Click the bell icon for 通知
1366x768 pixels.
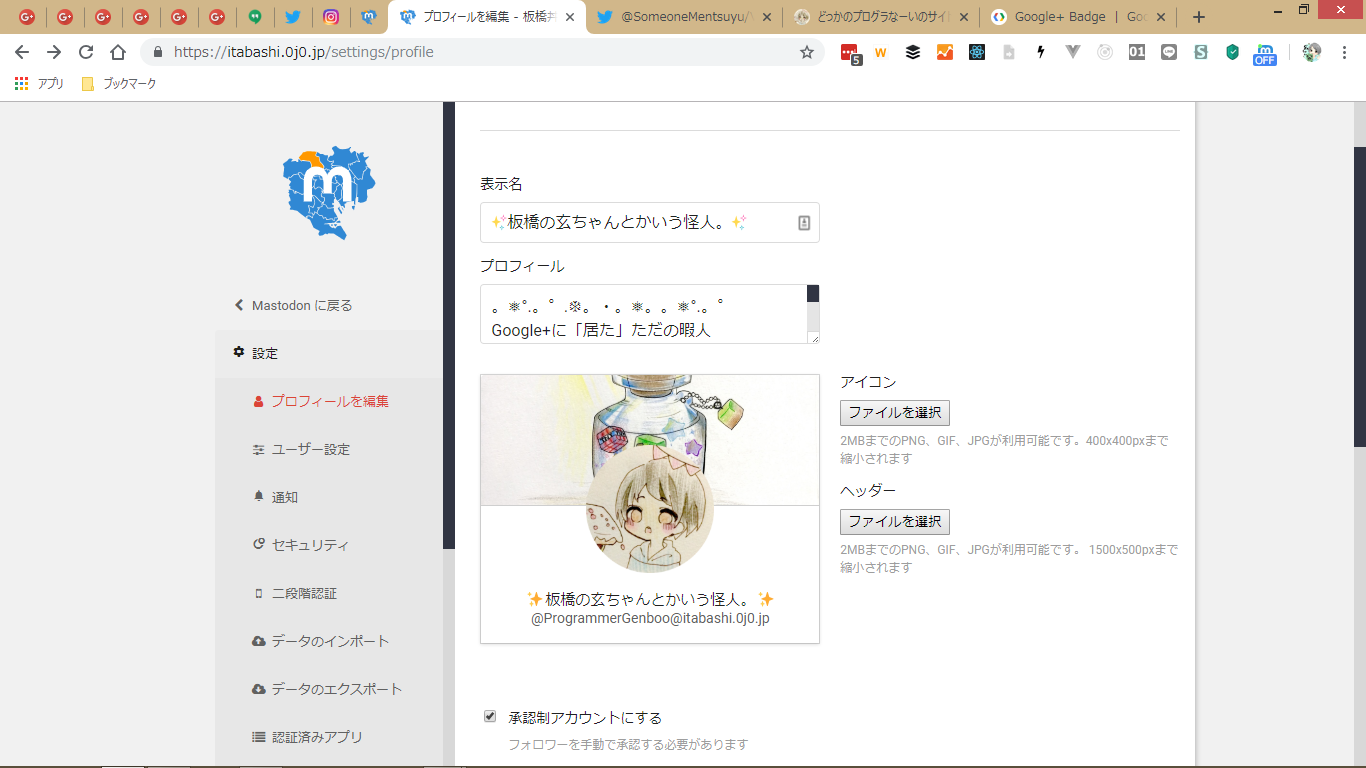coord(258,496)
